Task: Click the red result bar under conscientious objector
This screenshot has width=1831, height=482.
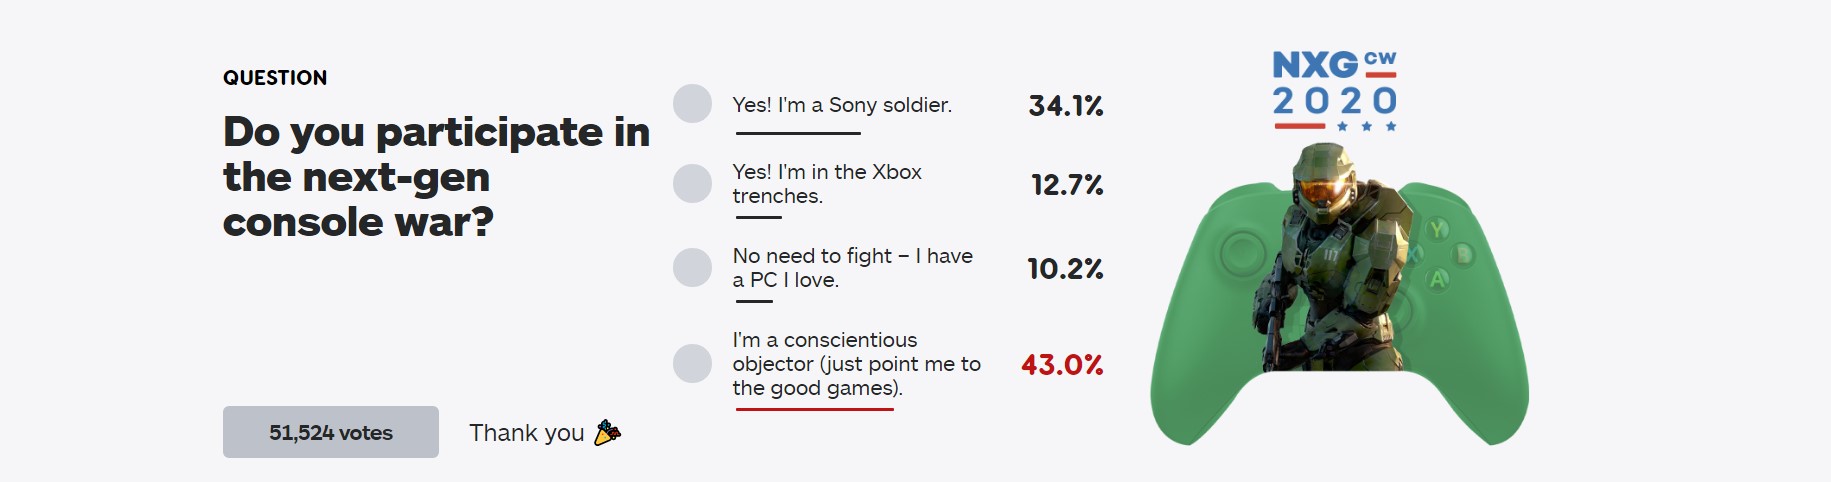Action: click(x=814, y=409)
